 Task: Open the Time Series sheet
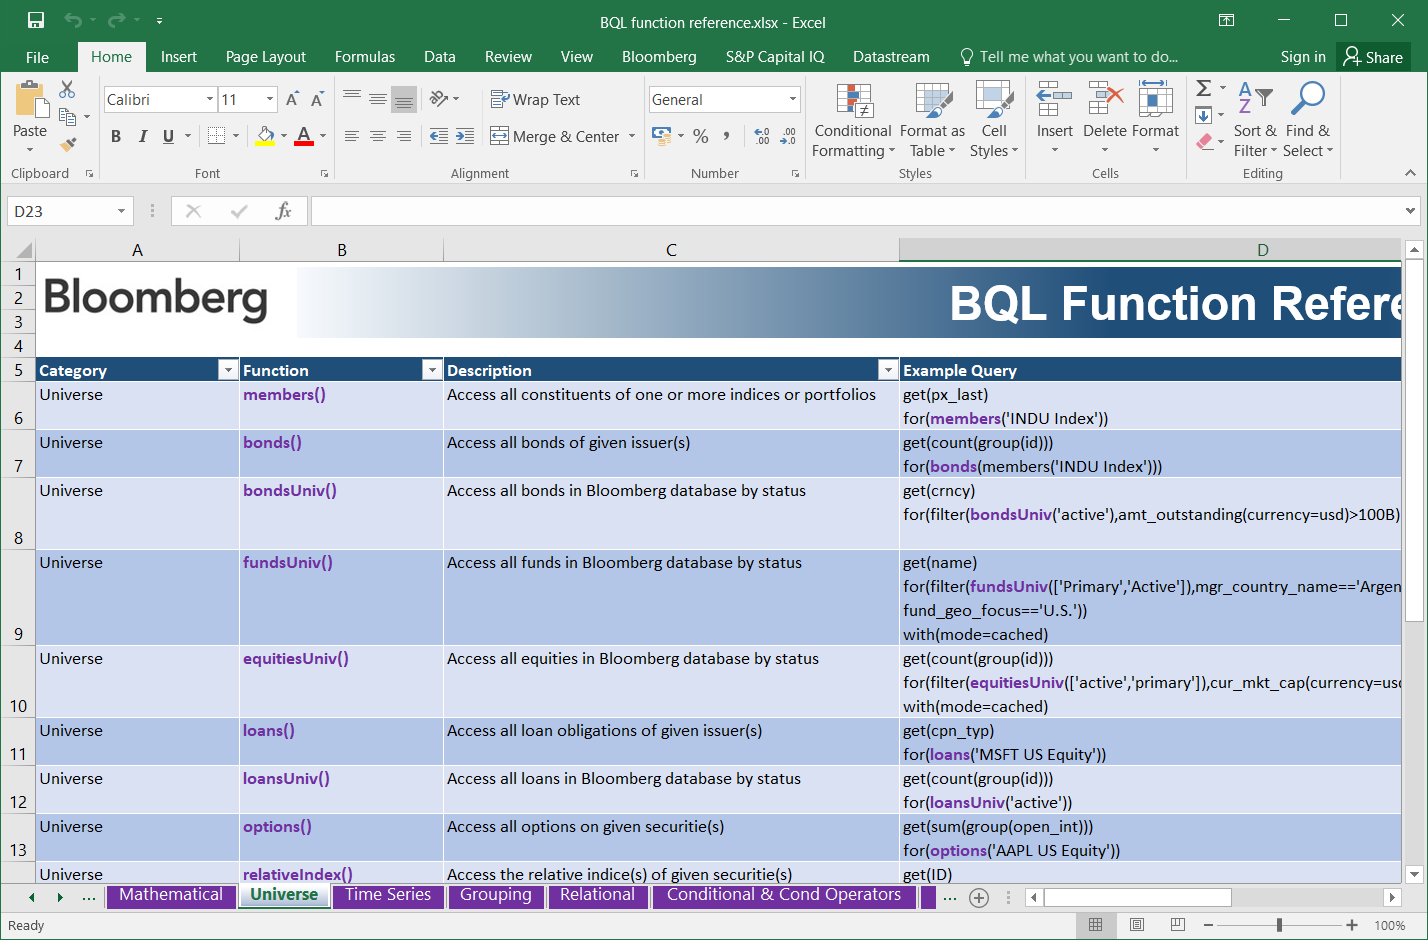pyautogui.click(x=388, y=896)
